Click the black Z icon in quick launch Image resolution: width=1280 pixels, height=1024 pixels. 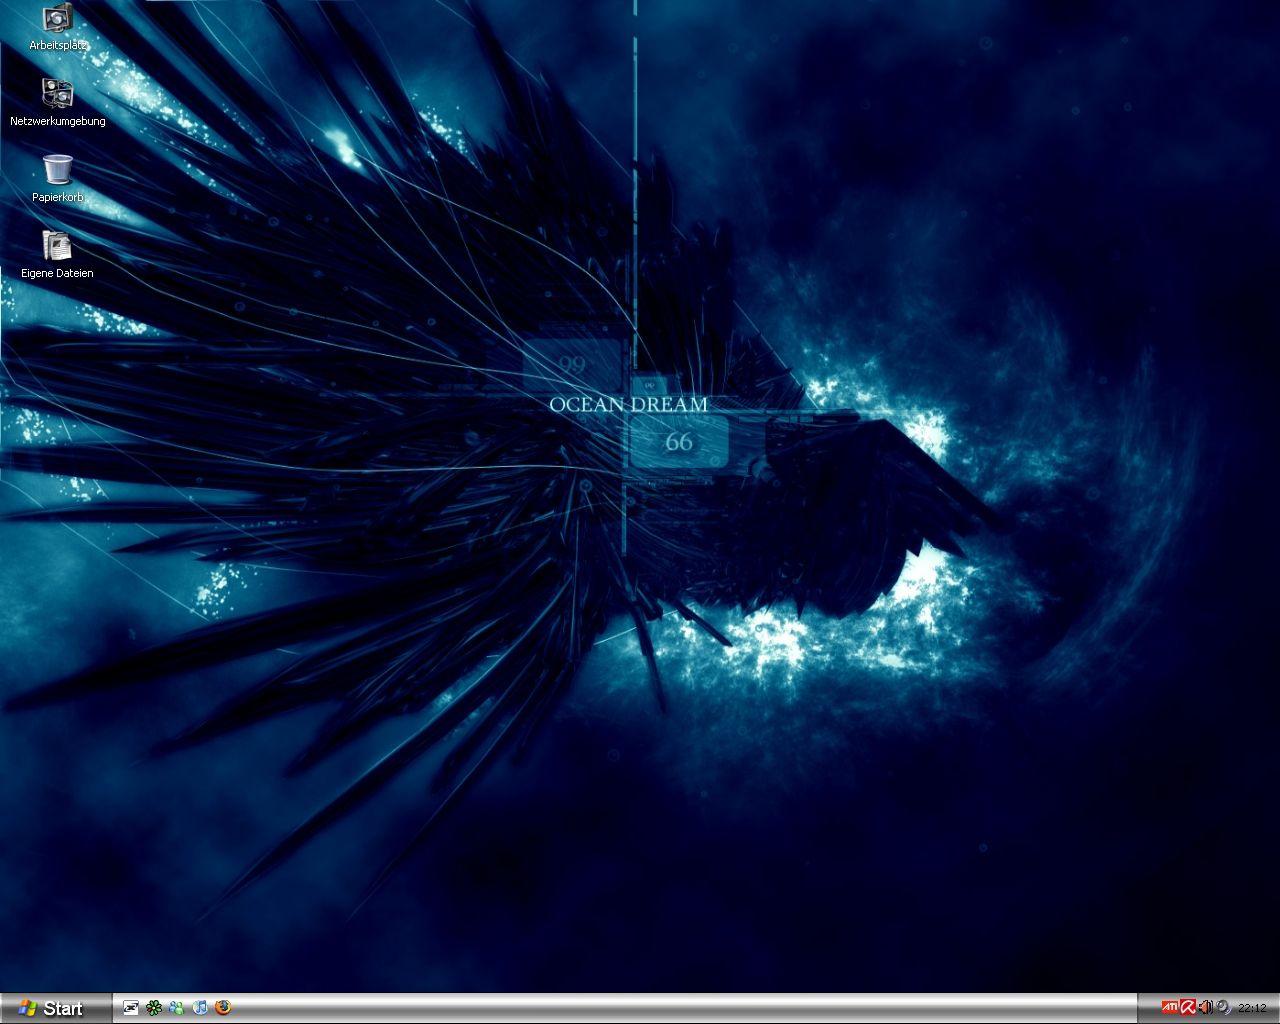coord(130,1007)
